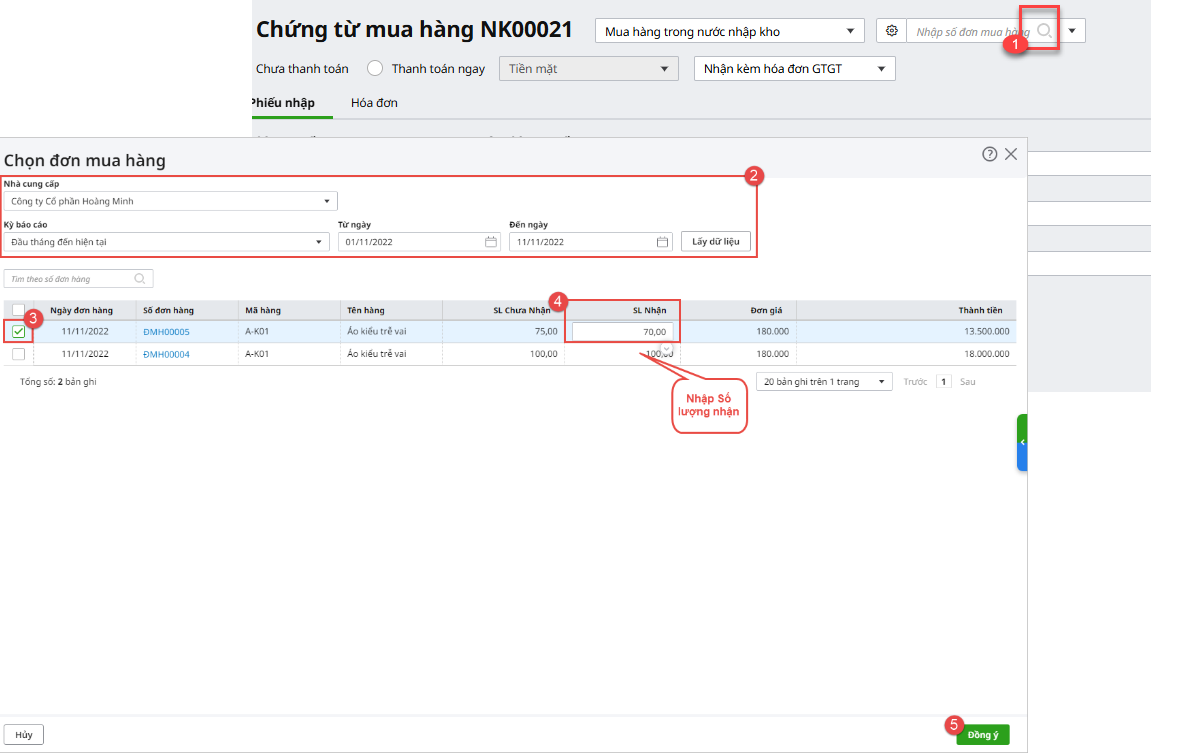Open the gear settings icon
The height and width of the screenshot is (753, 1185).
click(891, 31)
